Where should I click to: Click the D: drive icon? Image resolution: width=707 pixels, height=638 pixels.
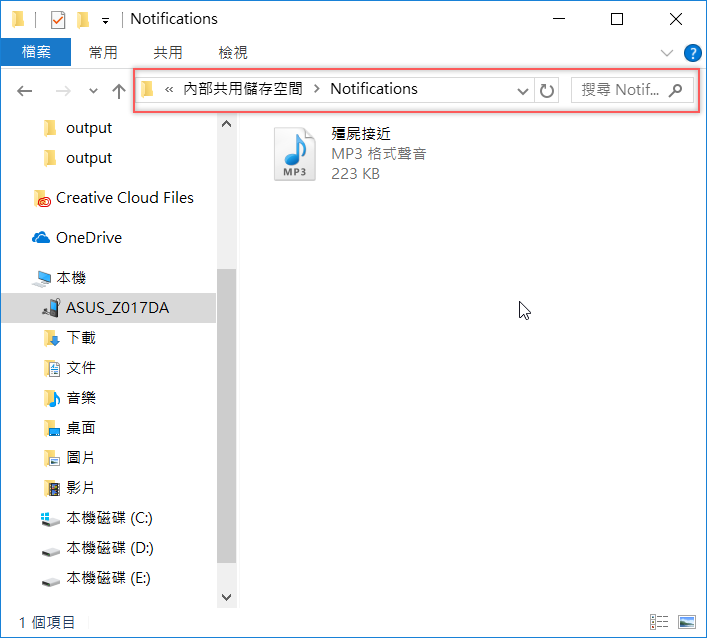50,551
